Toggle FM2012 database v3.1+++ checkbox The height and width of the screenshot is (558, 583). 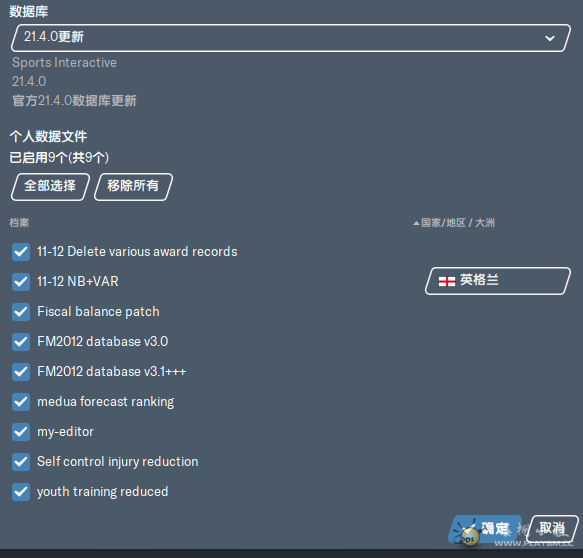(x=21, y=372)
